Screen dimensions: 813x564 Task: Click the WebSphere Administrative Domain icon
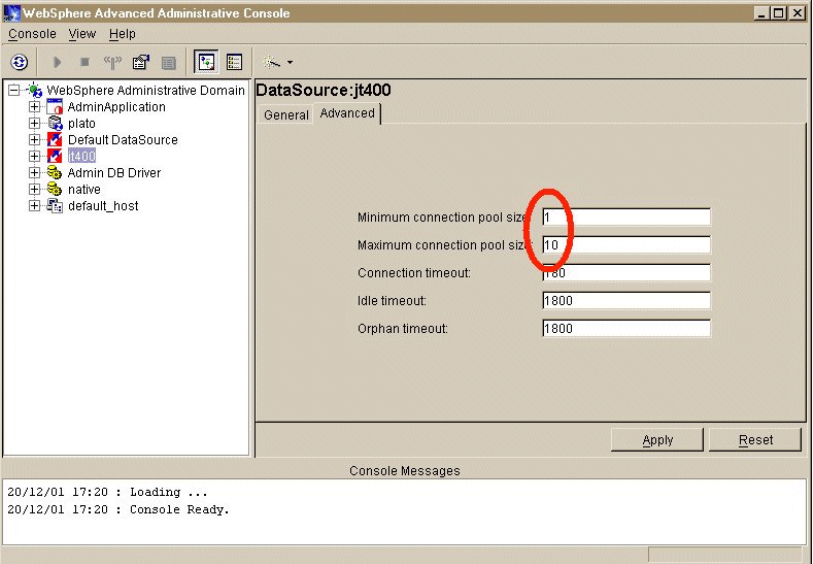coord(35,90)
